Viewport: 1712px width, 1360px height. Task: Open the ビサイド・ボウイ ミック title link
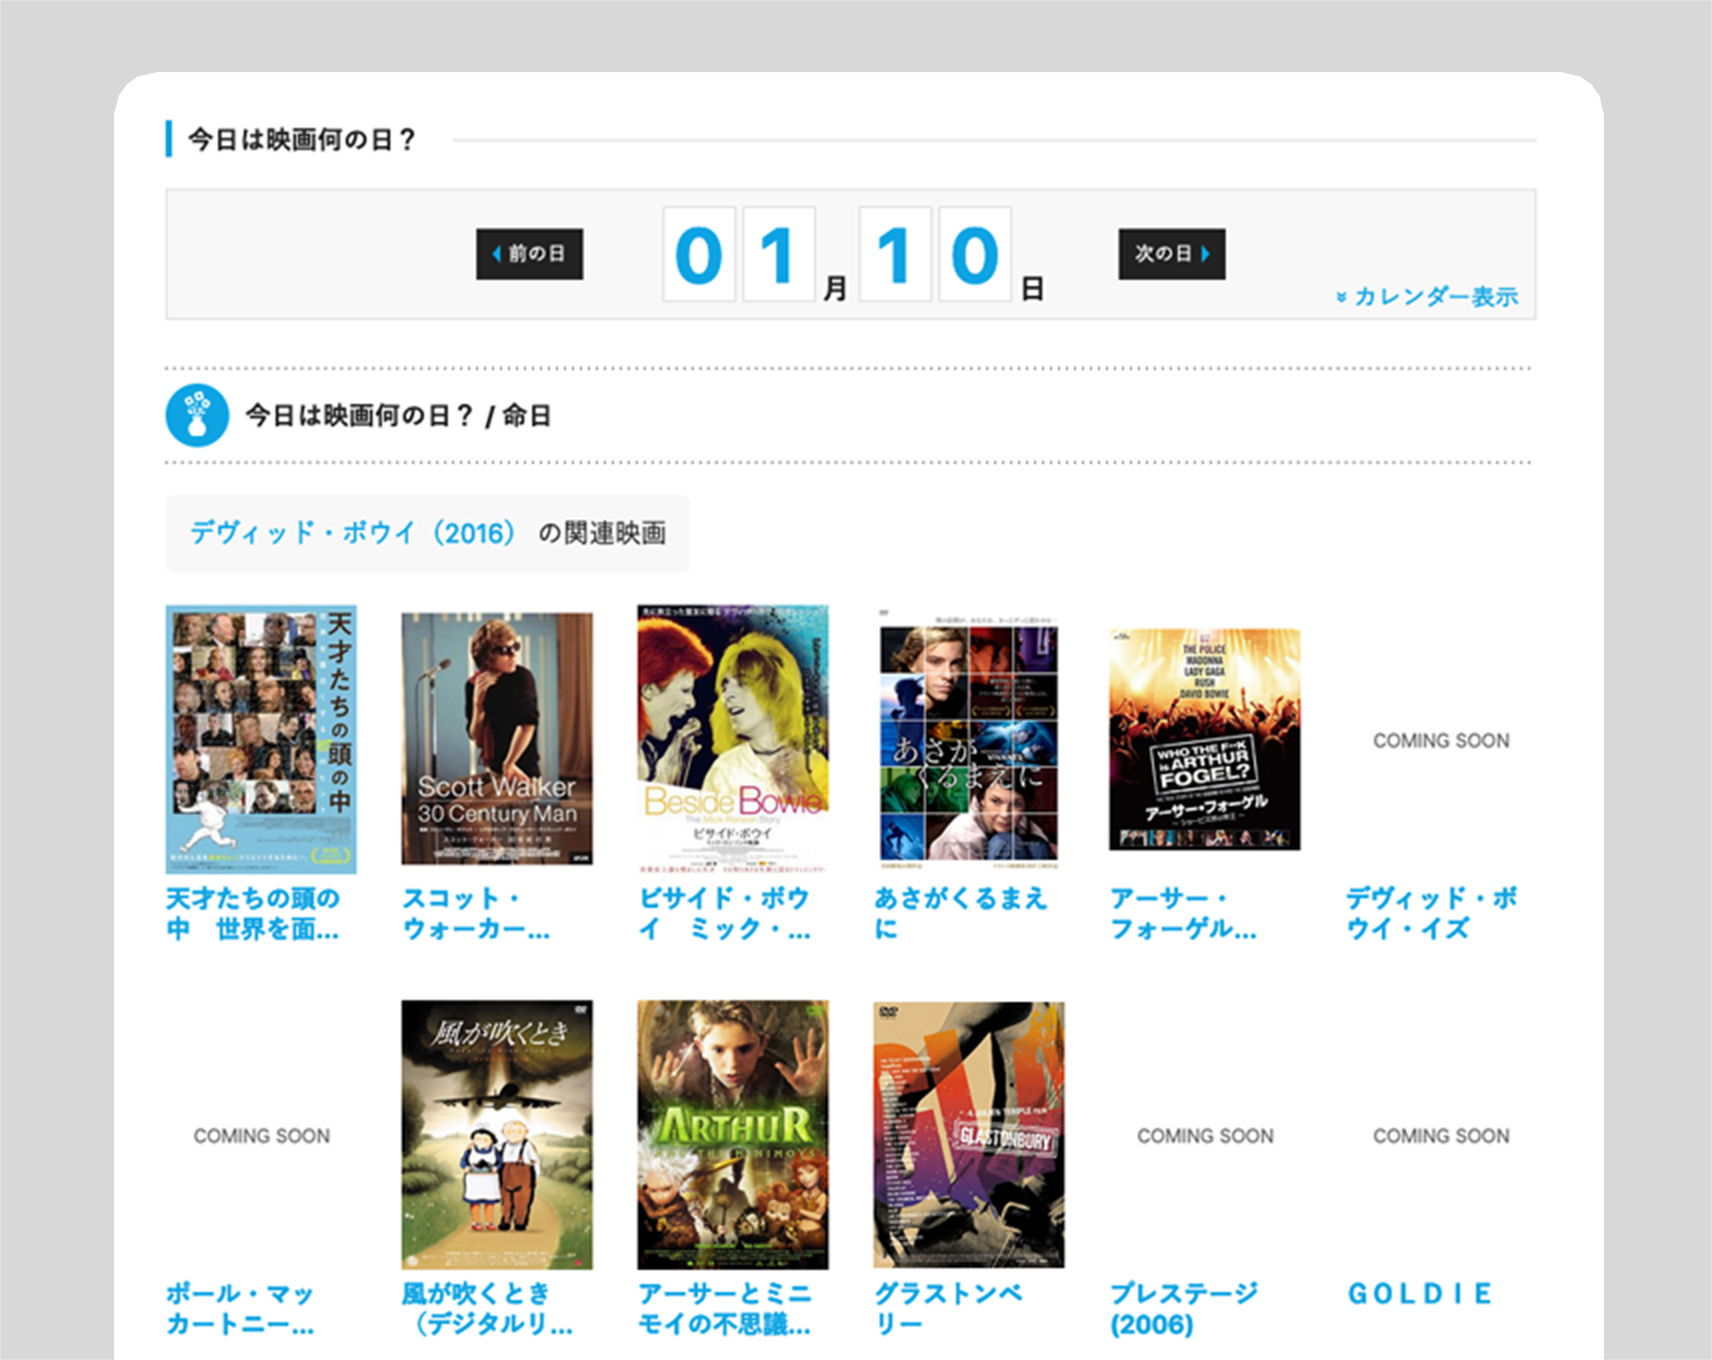(x=725, y=913)
